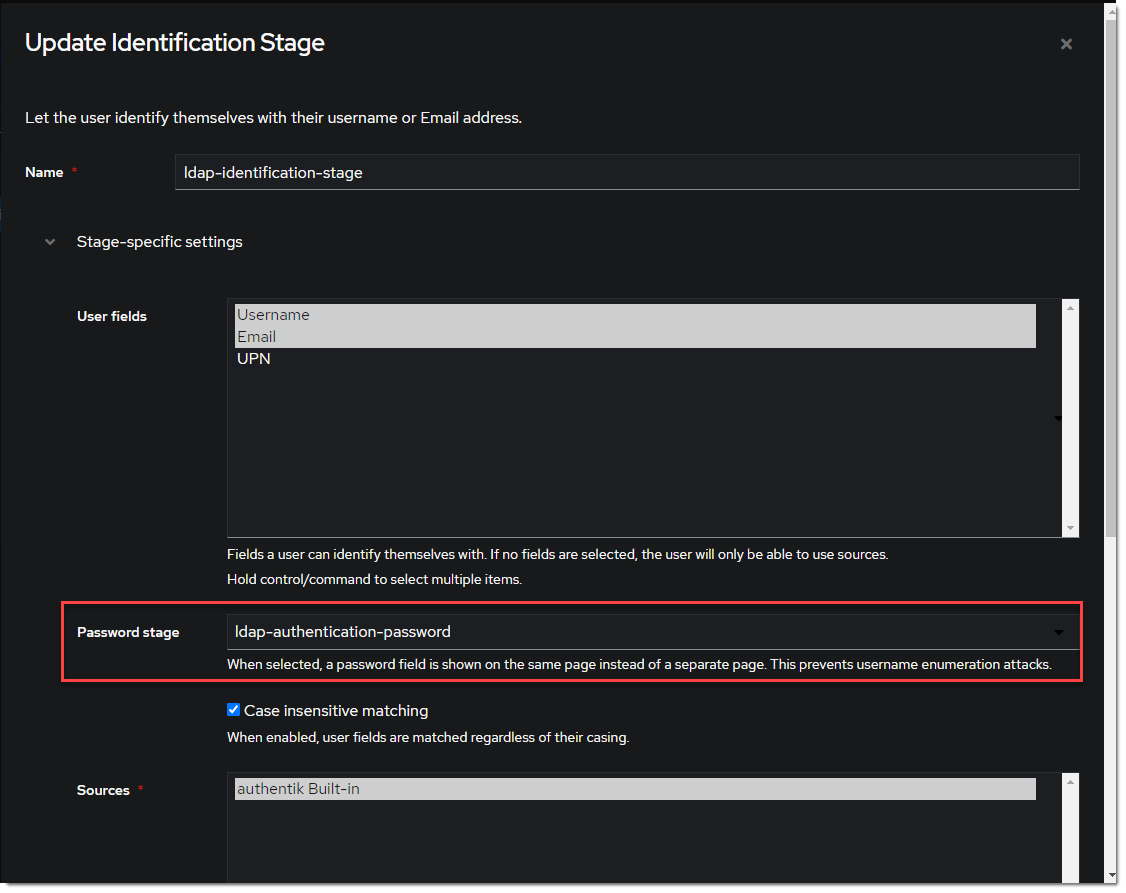Edit the ldap-identification-stage name text
This screenshot has height=893, width=1126.
click(x=273, y=172)
